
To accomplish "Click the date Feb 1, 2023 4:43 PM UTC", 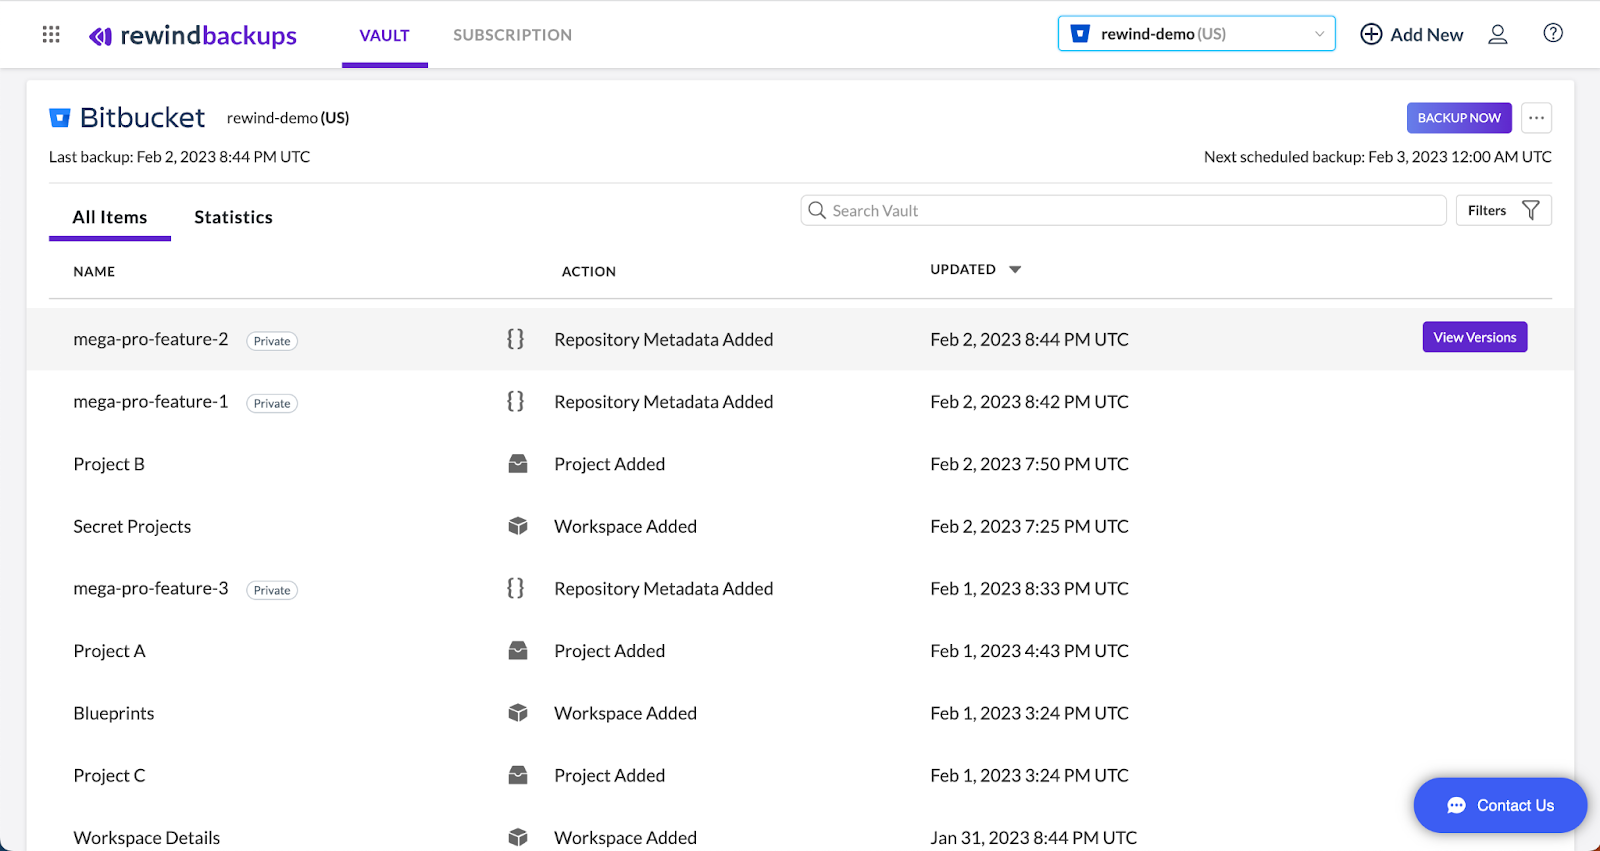I will [1029, 651].
